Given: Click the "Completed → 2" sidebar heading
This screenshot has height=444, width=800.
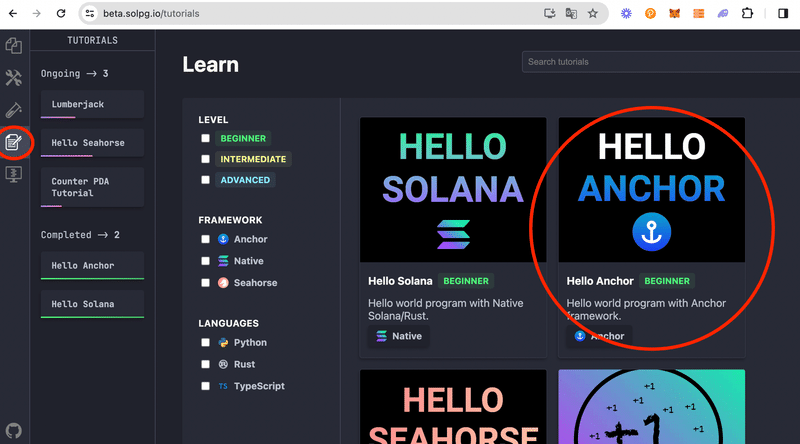Looking at the screenshot, I should tap(80, 235).
